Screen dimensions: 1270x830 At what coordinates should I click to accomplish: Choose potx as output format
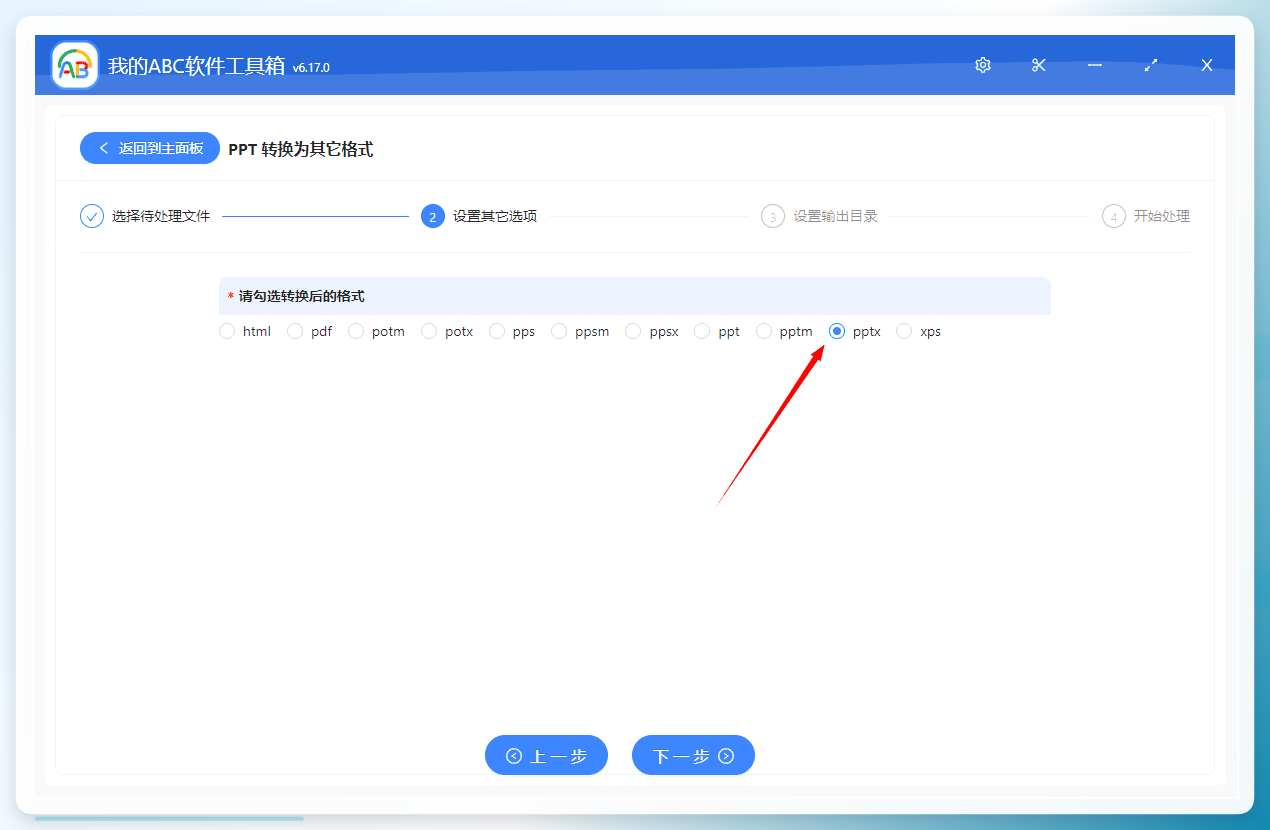pyautogui.click(x=429, y=331)
